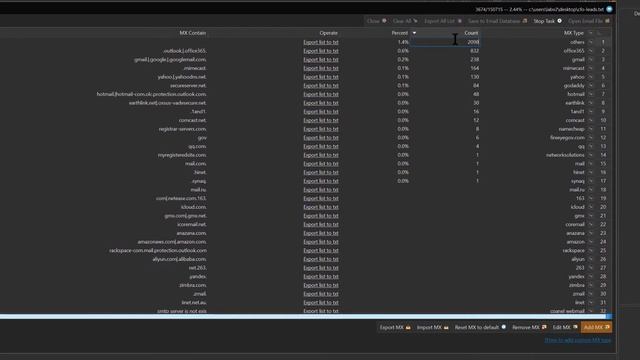
Task: Click the MX Contain column header
Action: (x=193, y=33)
